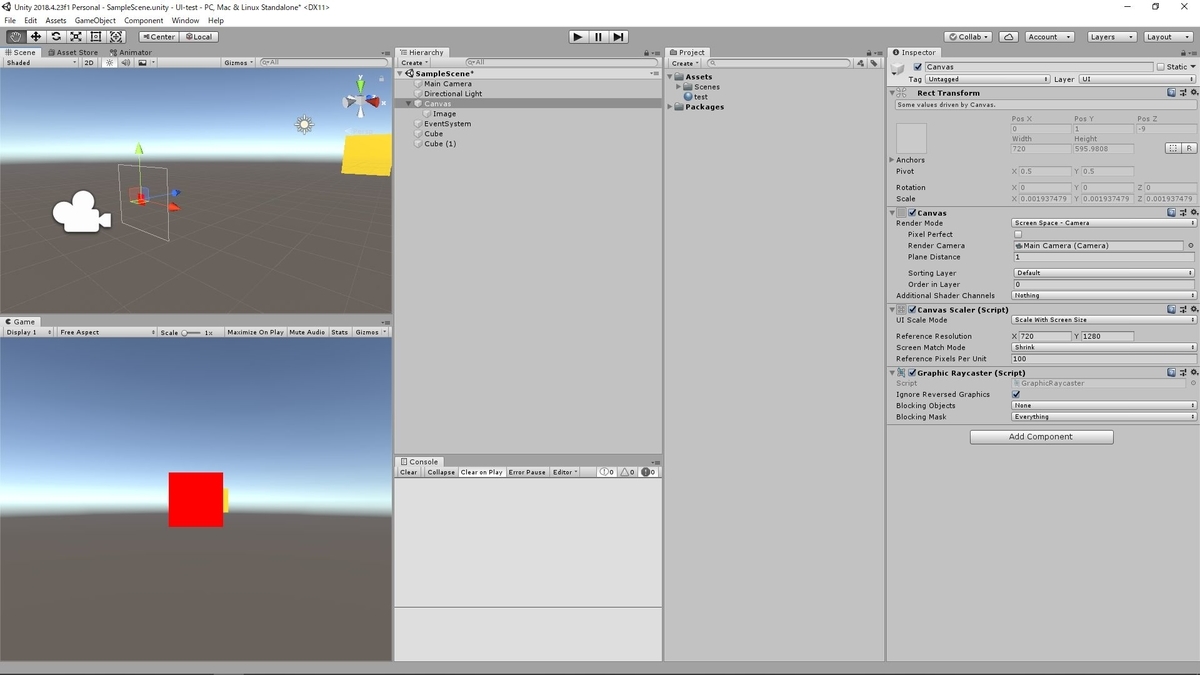Uncheck Ignore Reversed Graphics
1200x675 pixels.
click(x=1017, y=394)
